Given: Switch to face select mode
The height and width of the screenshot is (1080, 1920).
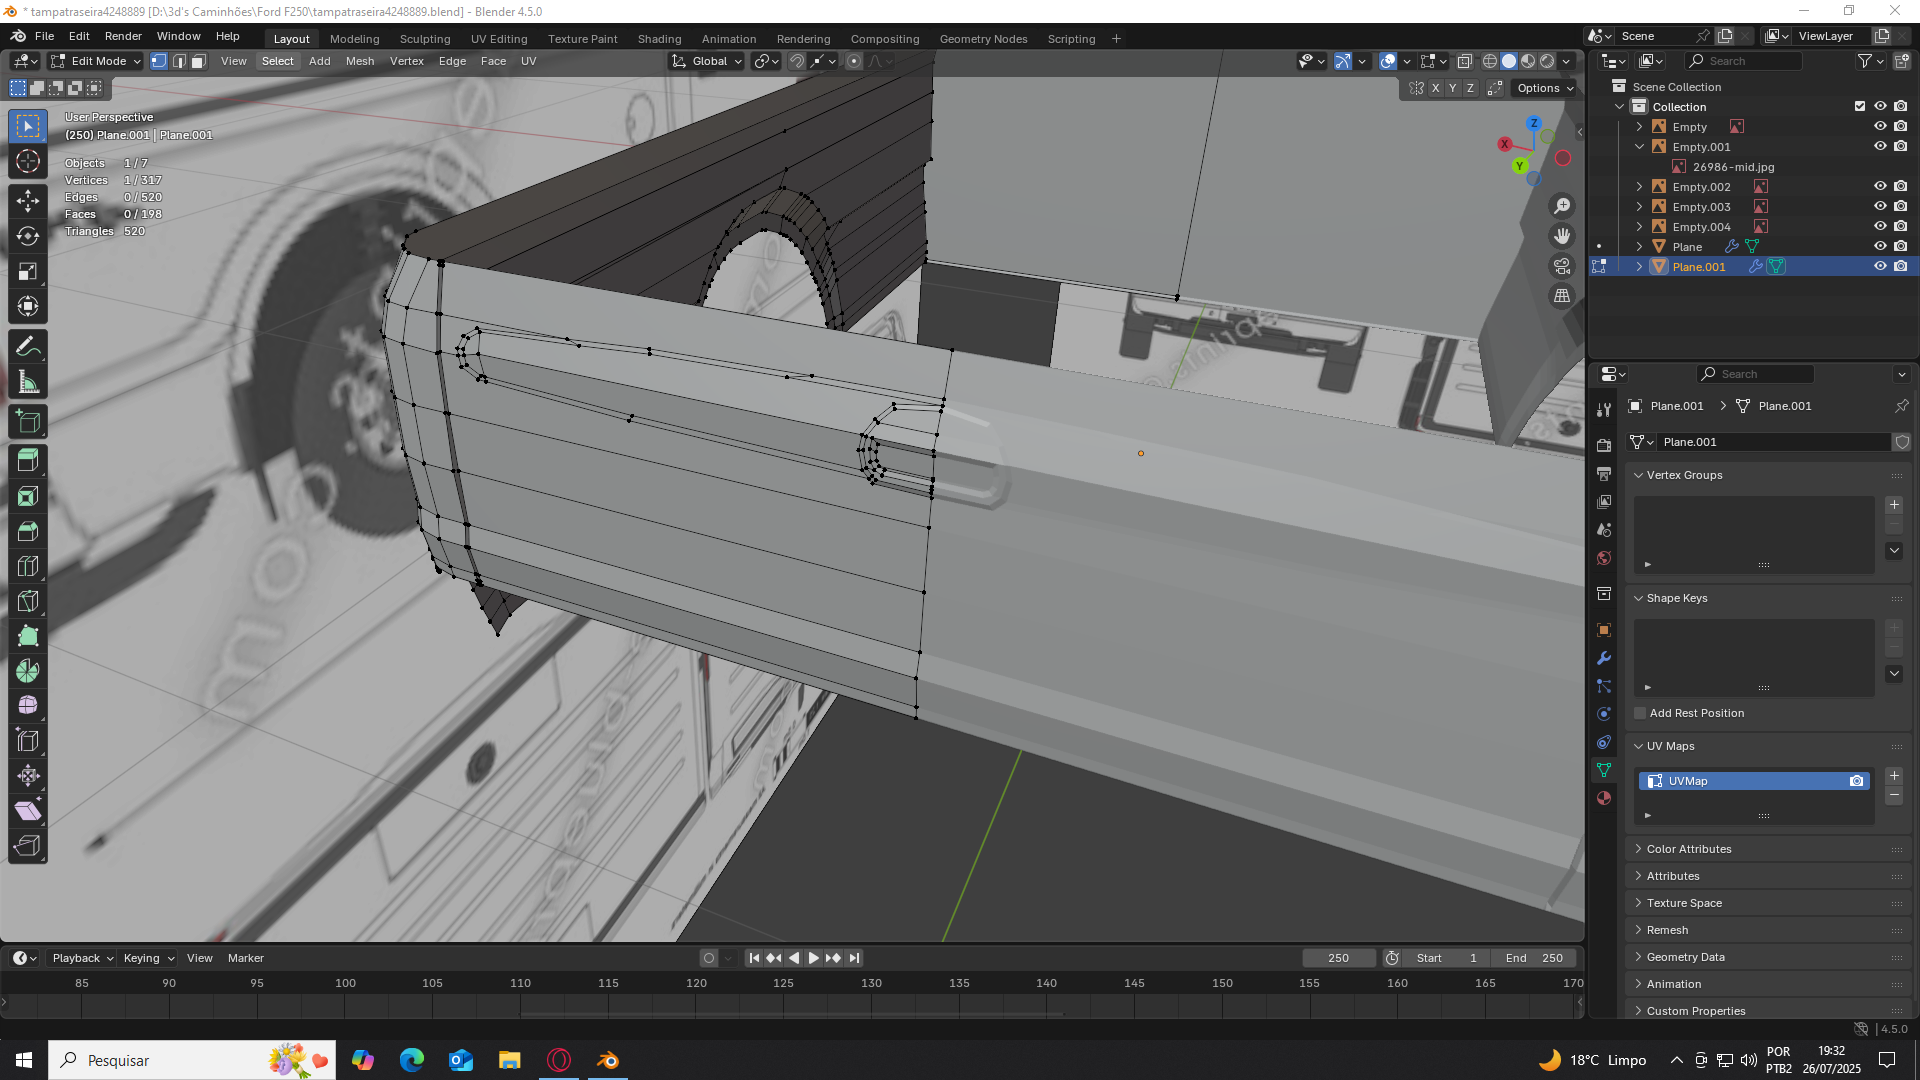Looking at the screenshot, I should point(198,61).
